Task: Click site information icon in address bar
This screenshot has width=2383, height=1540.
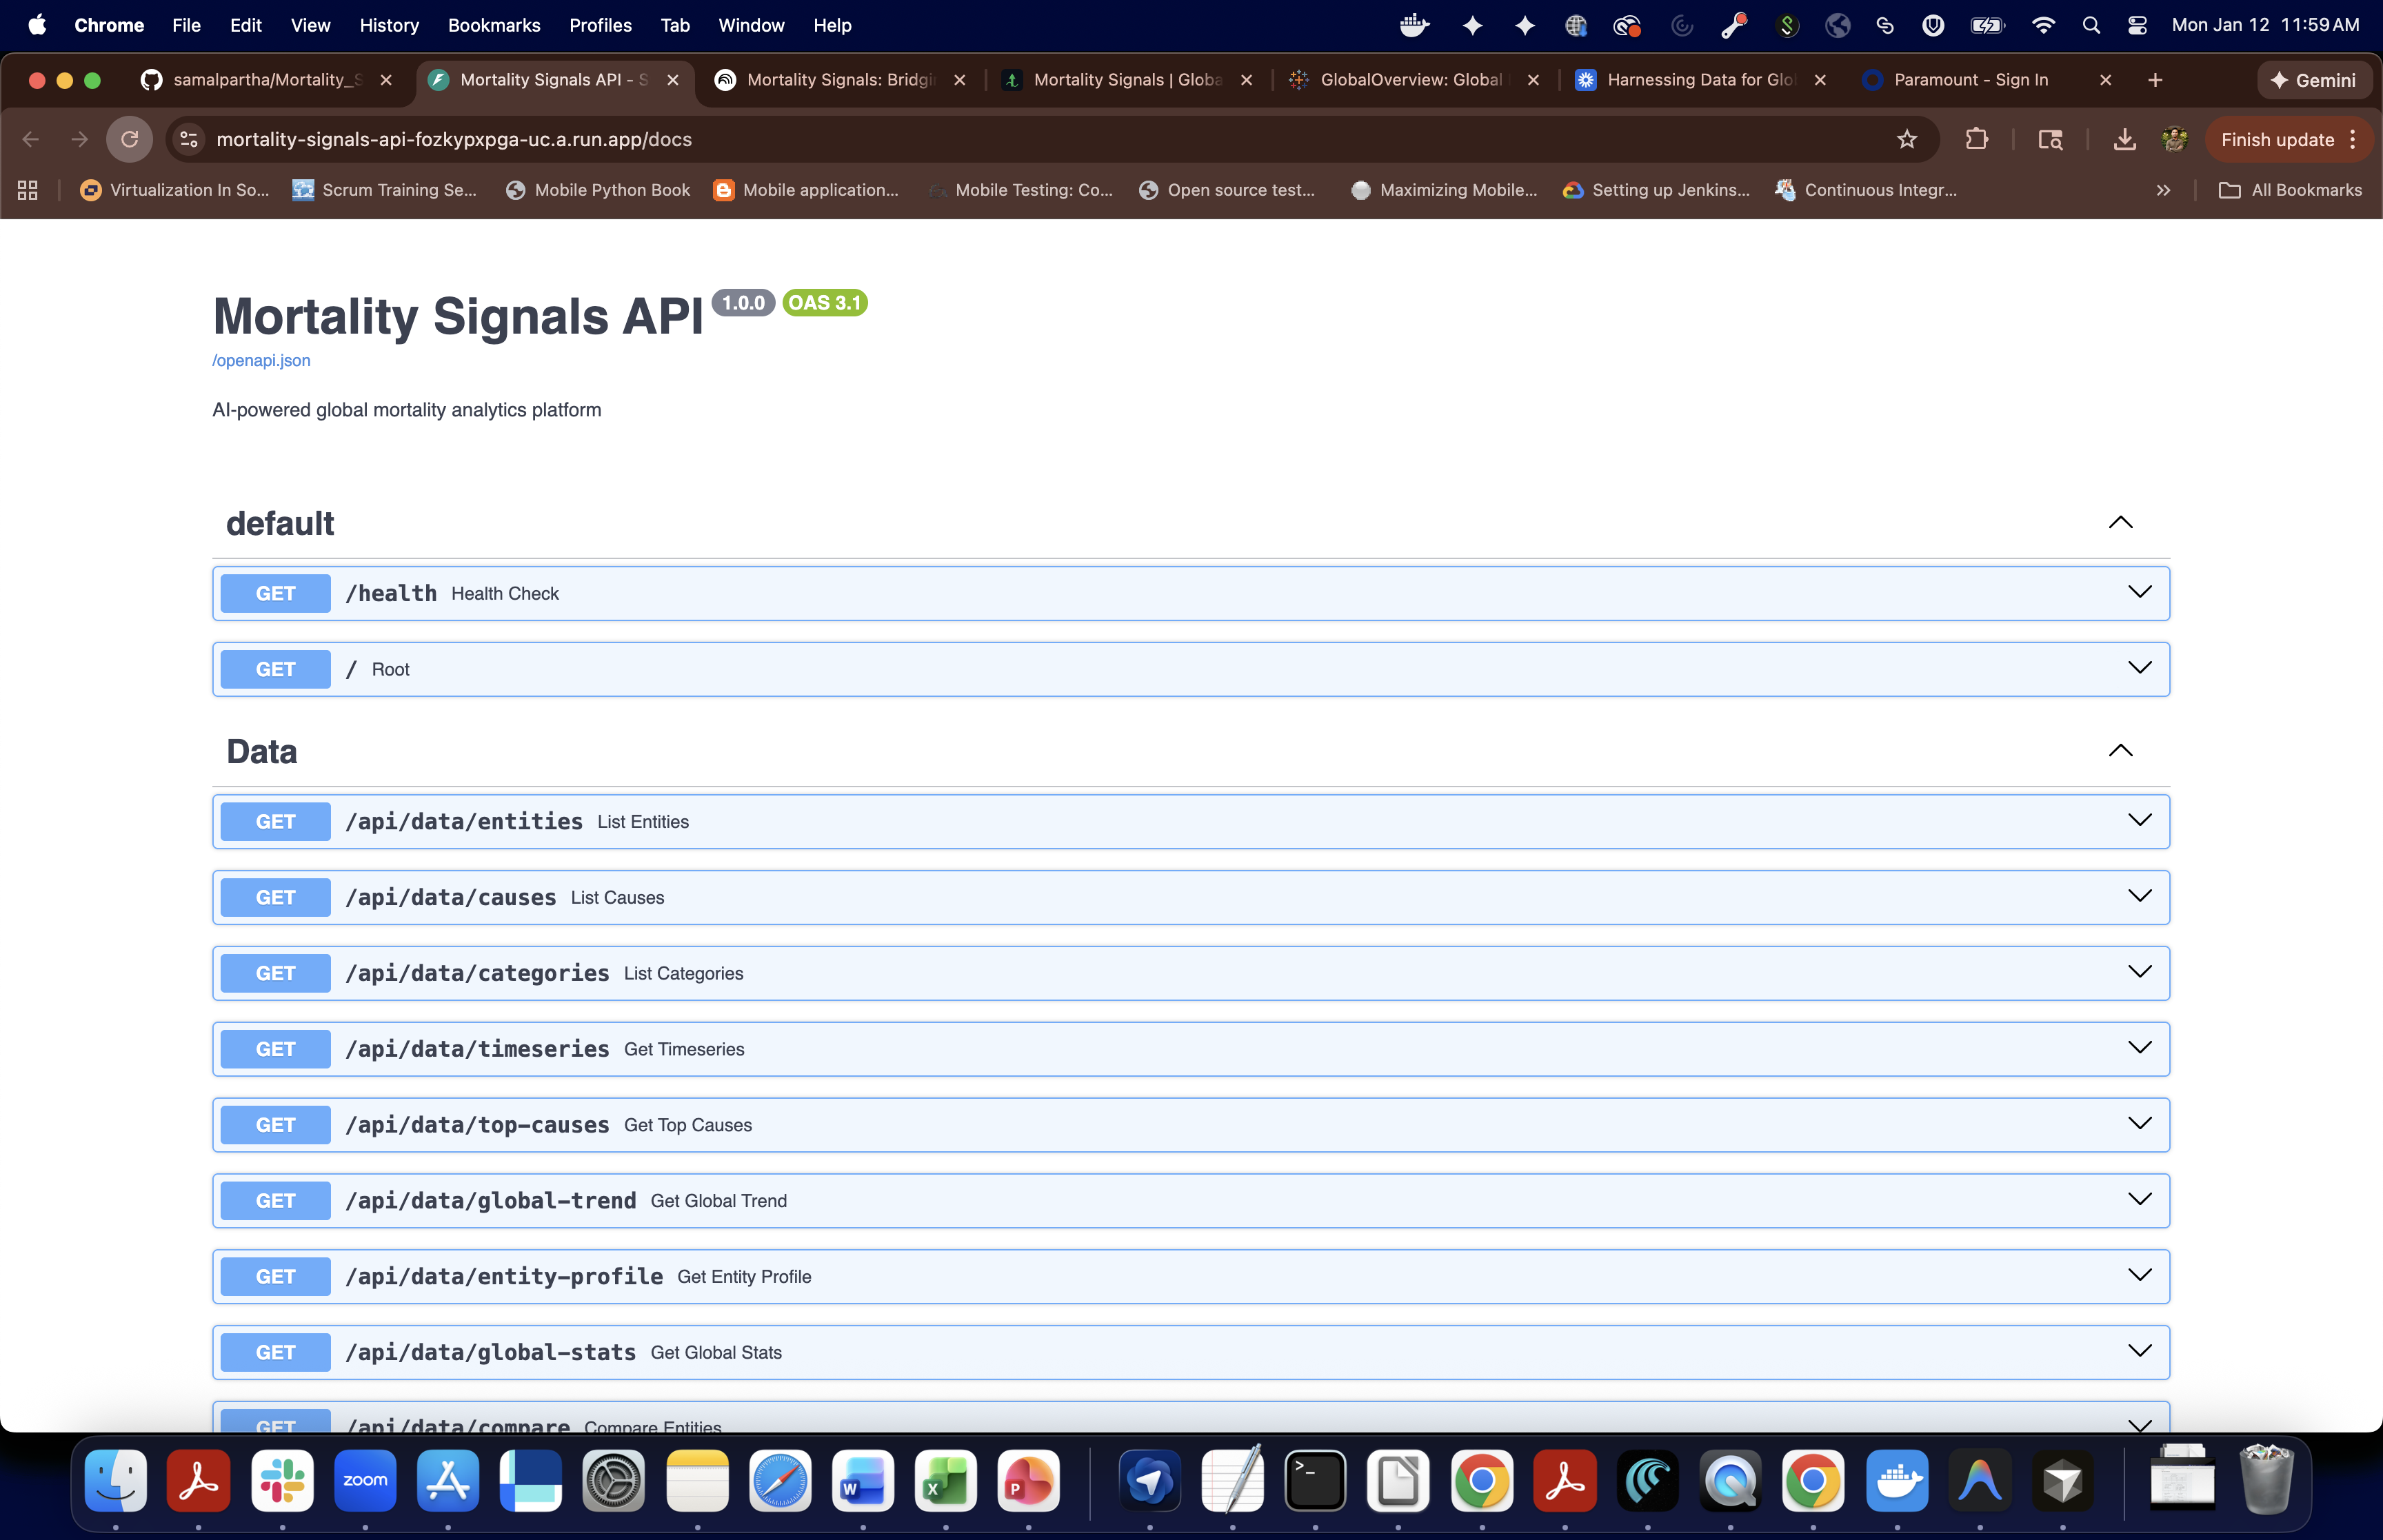Action: tap(189, 139)
